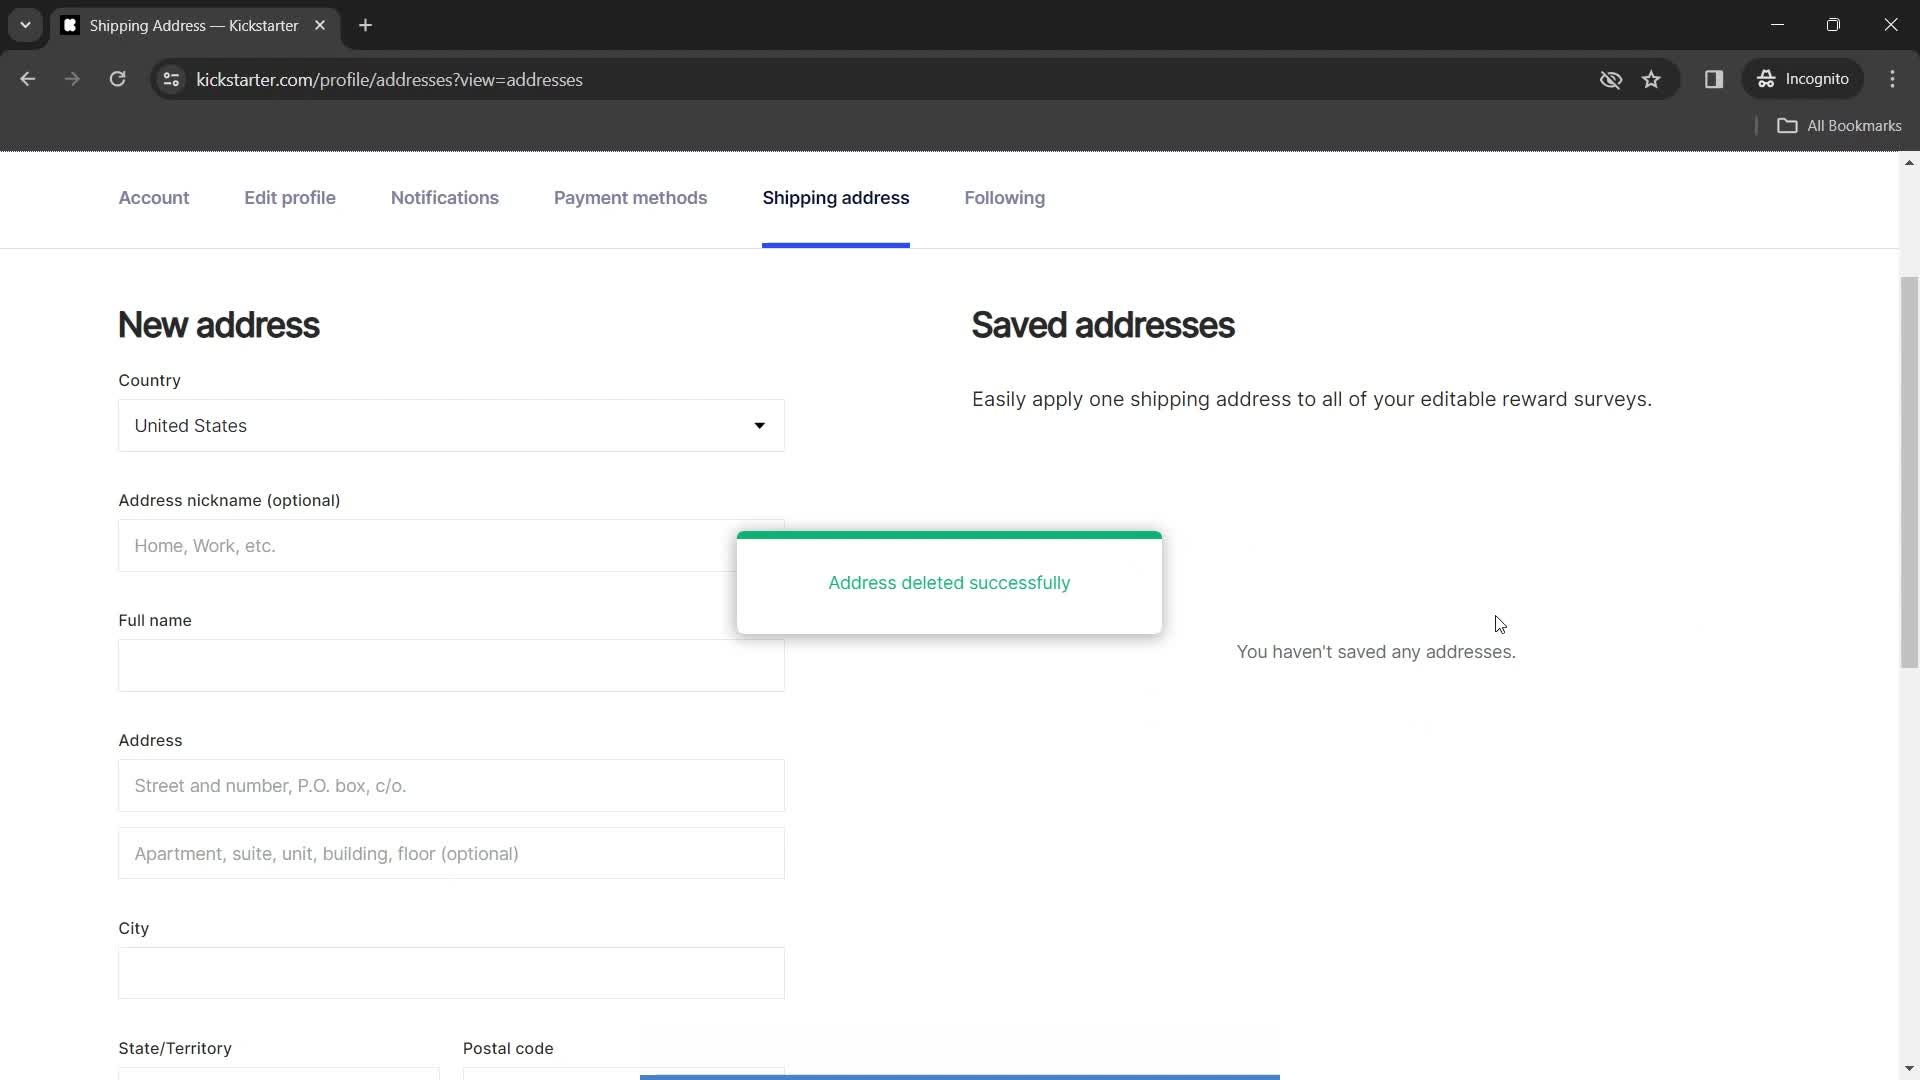1920x1080 pixels.
Task: Click the Apartment suite optional field
Action: pos(451,853)
